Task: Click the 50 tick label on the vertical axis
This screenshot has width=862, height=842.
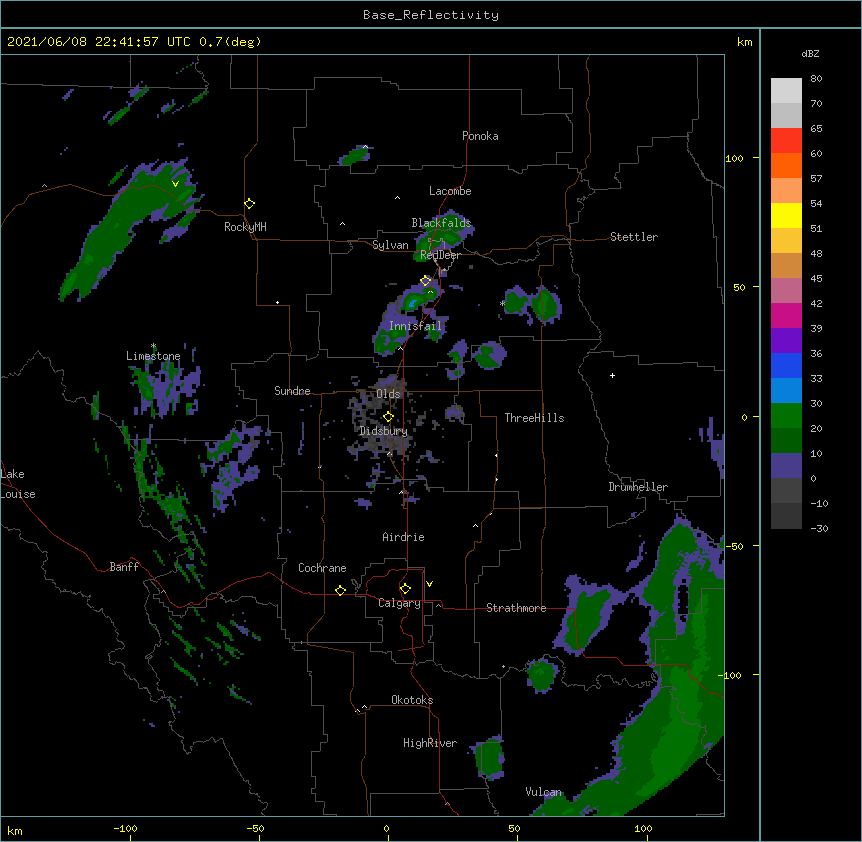Action: coord(739,287)
